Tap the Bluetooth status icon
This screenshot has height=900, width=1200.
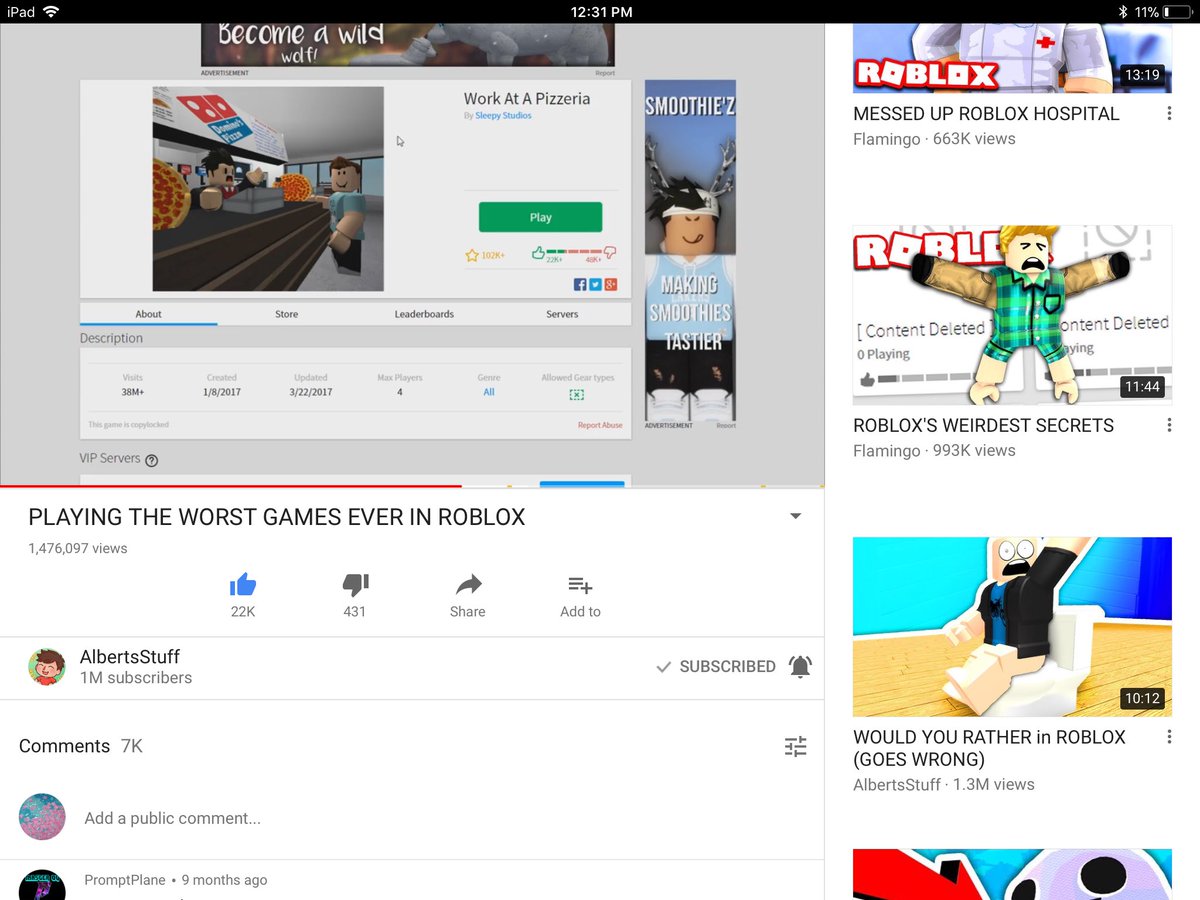(1123, 12)
